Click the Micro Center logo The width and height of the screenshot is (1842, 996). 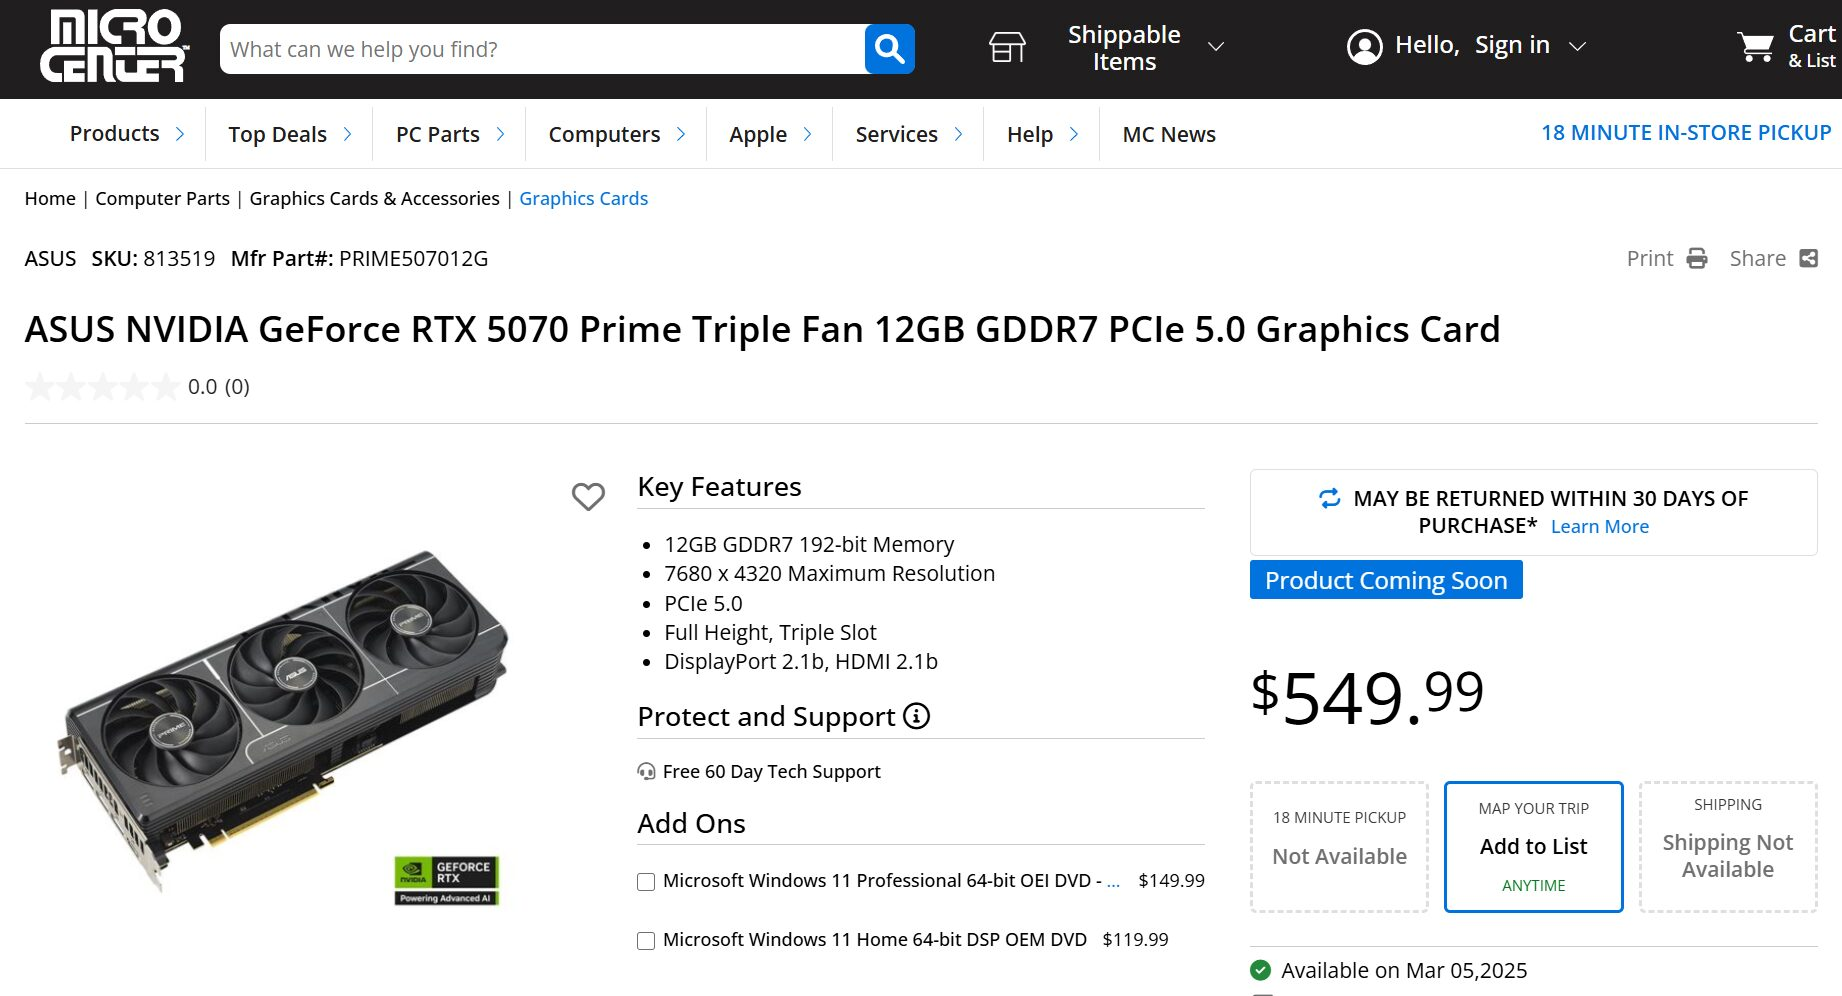(114, 46)
